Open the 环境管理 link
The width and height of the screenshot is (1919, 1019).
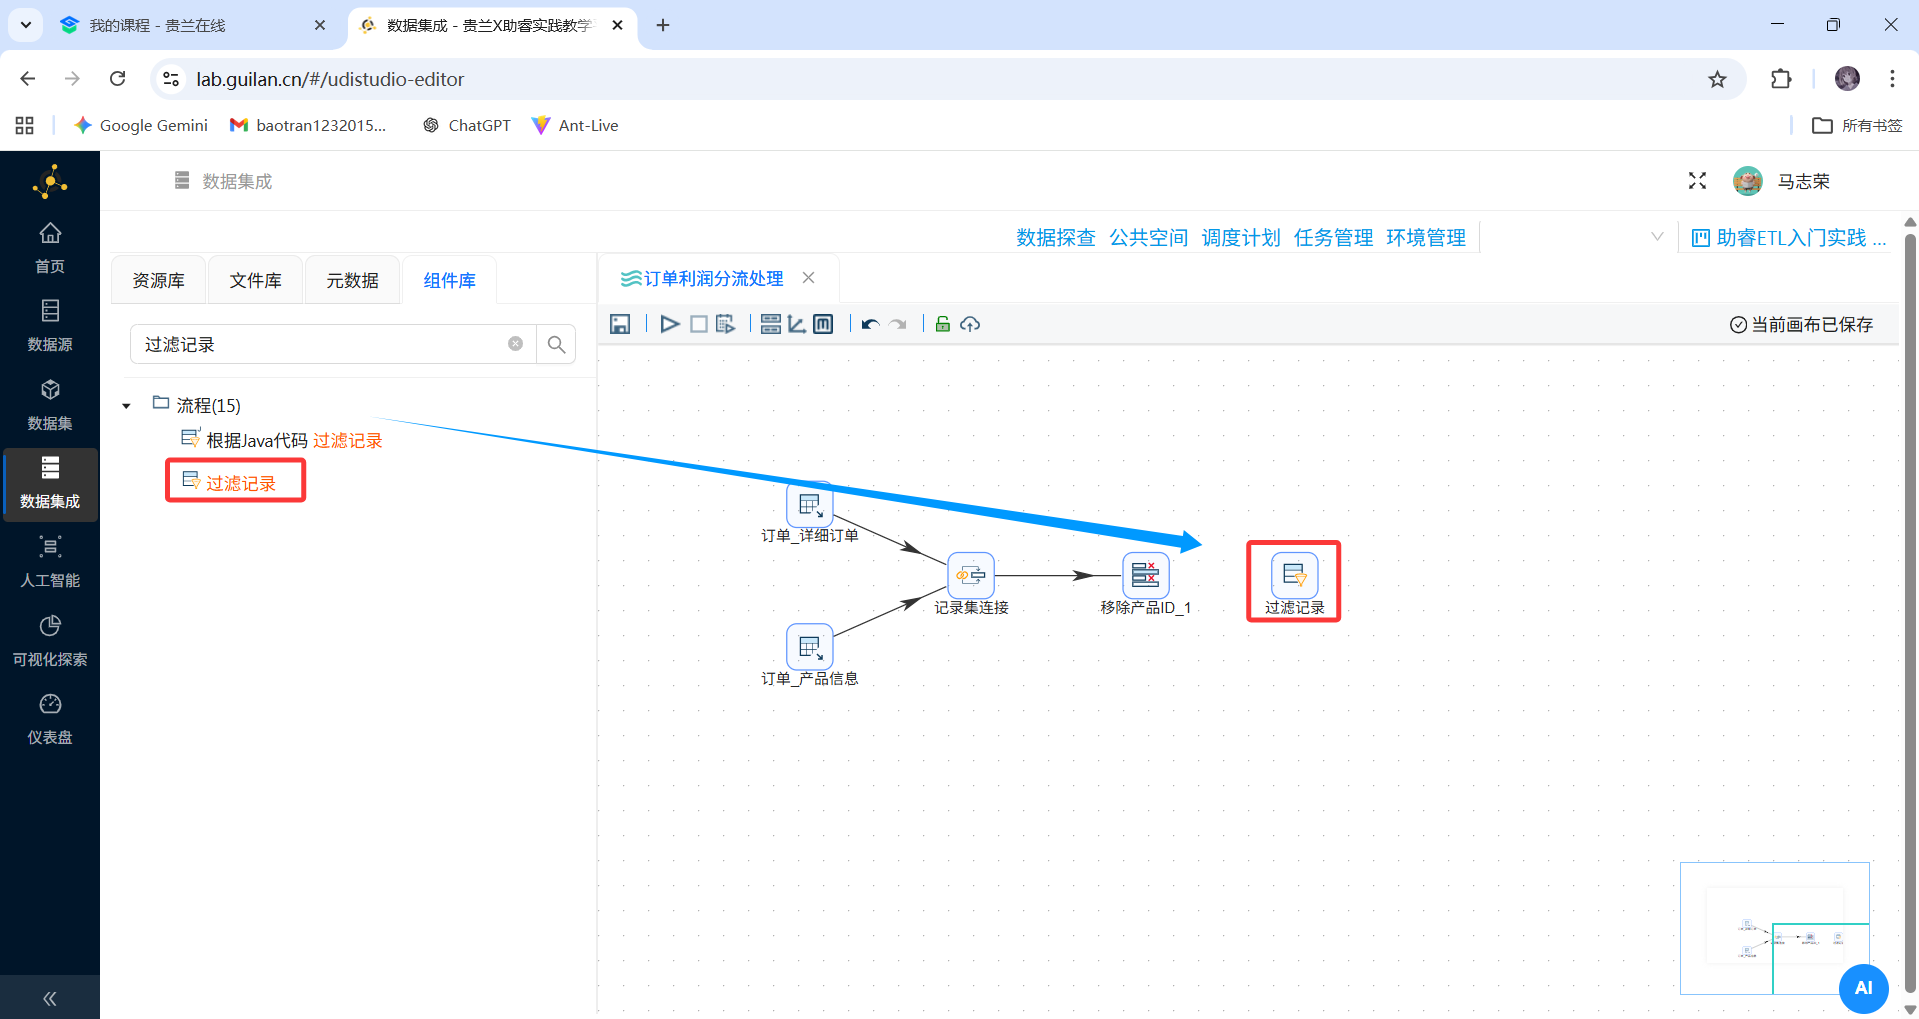point(1426,237)
